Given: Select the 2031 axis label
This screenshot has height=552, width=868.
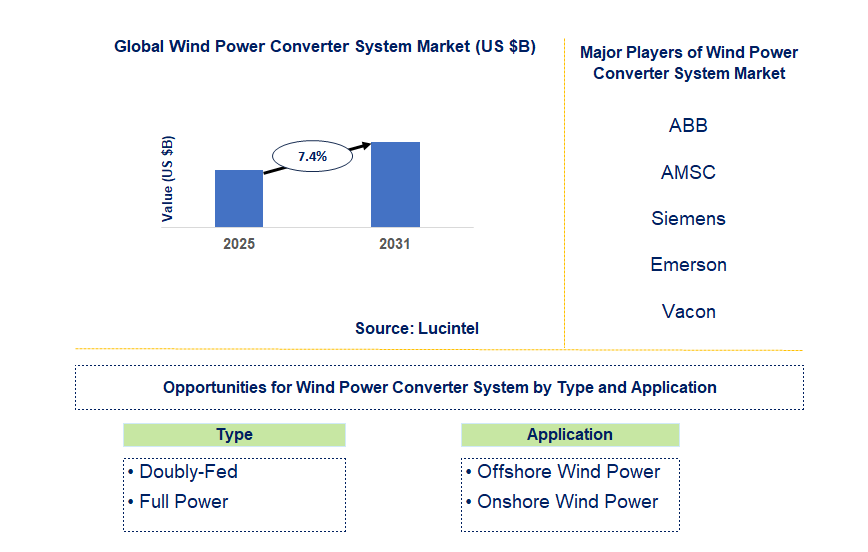Looking at the screenshot, I should pyautogui.click(x=395, y=244).
